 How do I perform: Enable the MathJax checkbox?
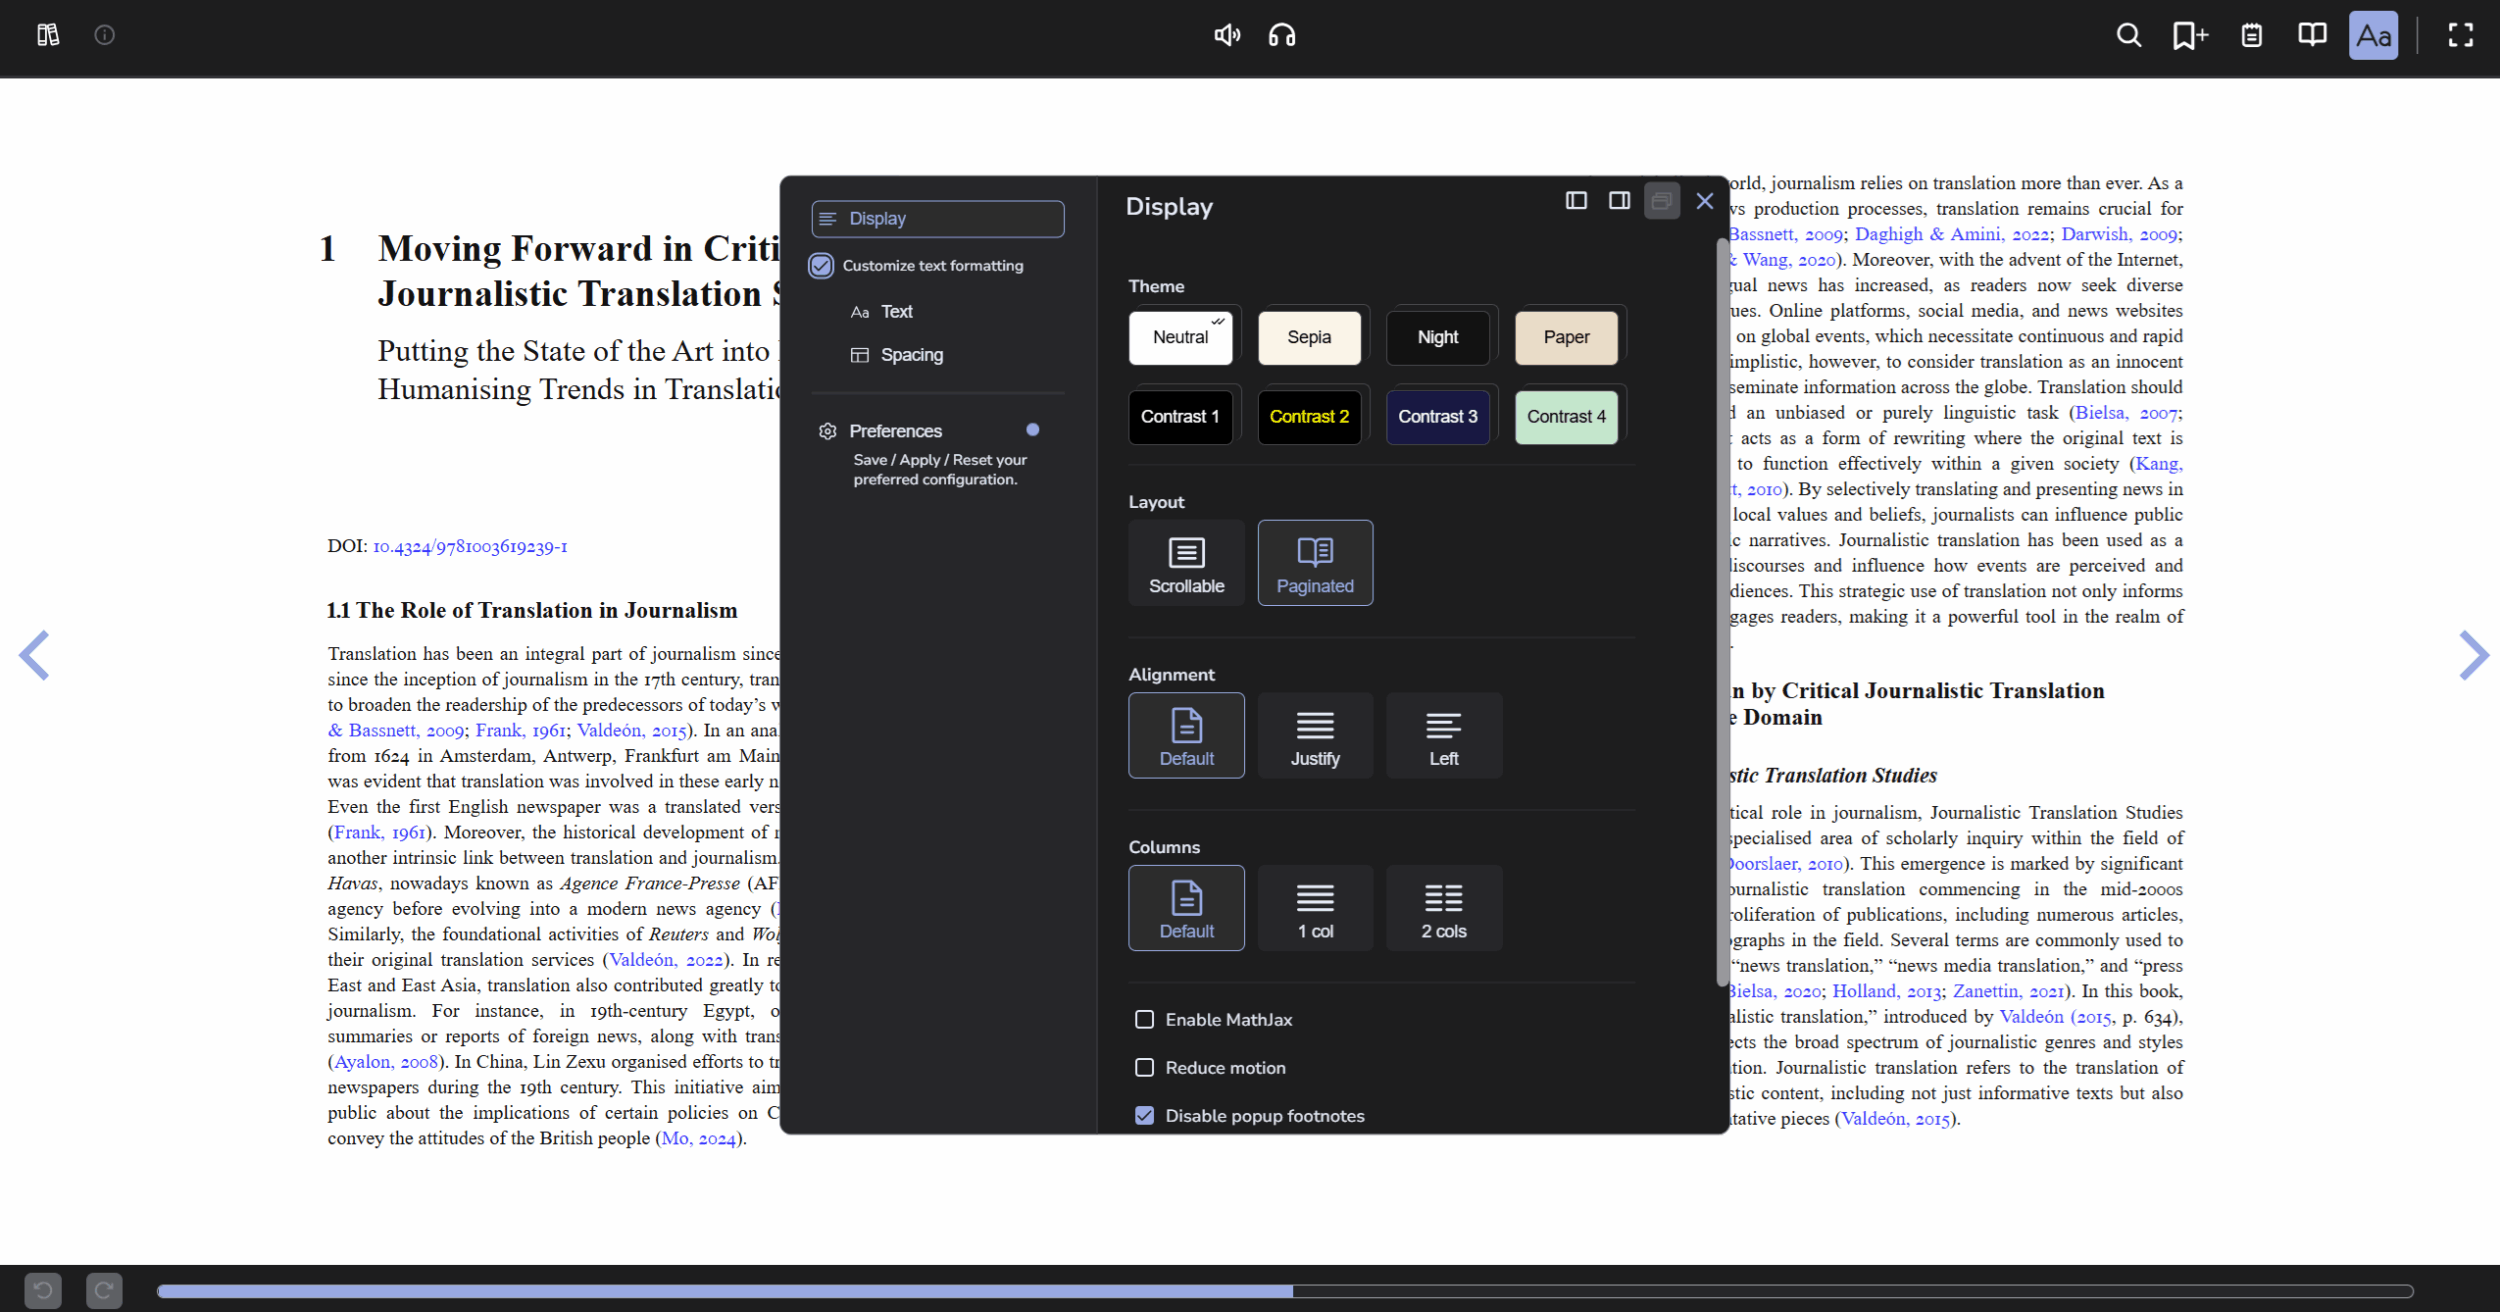(1144, 1019)
